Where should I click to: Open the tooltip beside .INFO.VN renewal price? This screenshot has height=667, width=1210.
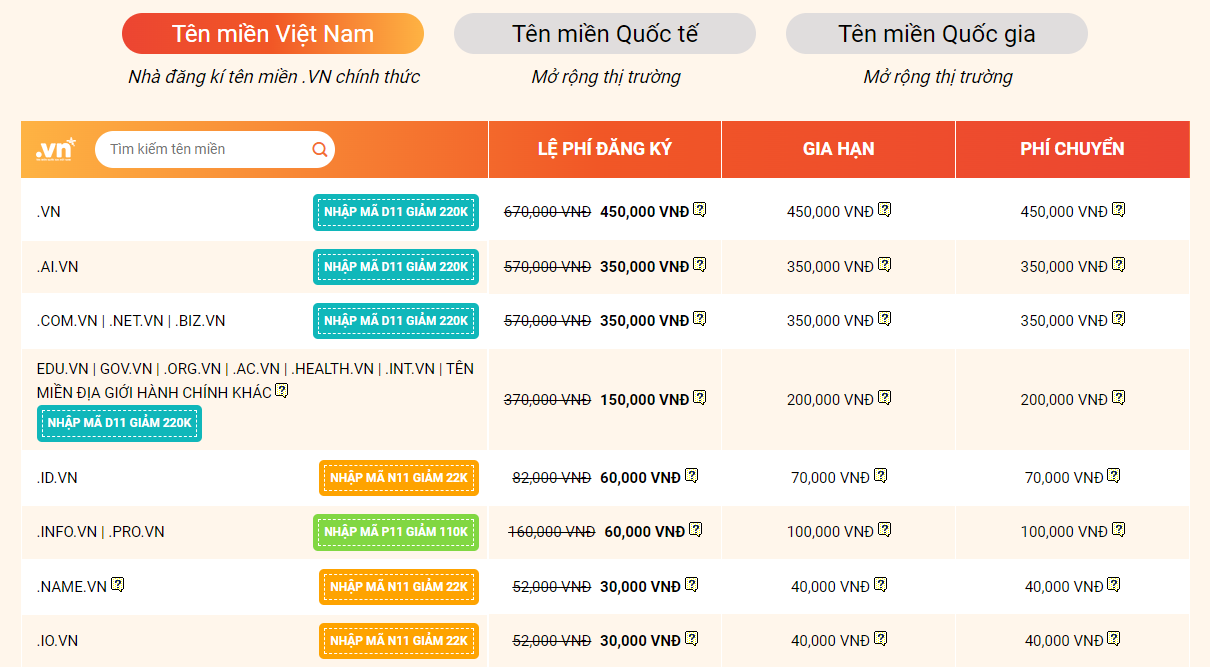[x=883, y=531]
